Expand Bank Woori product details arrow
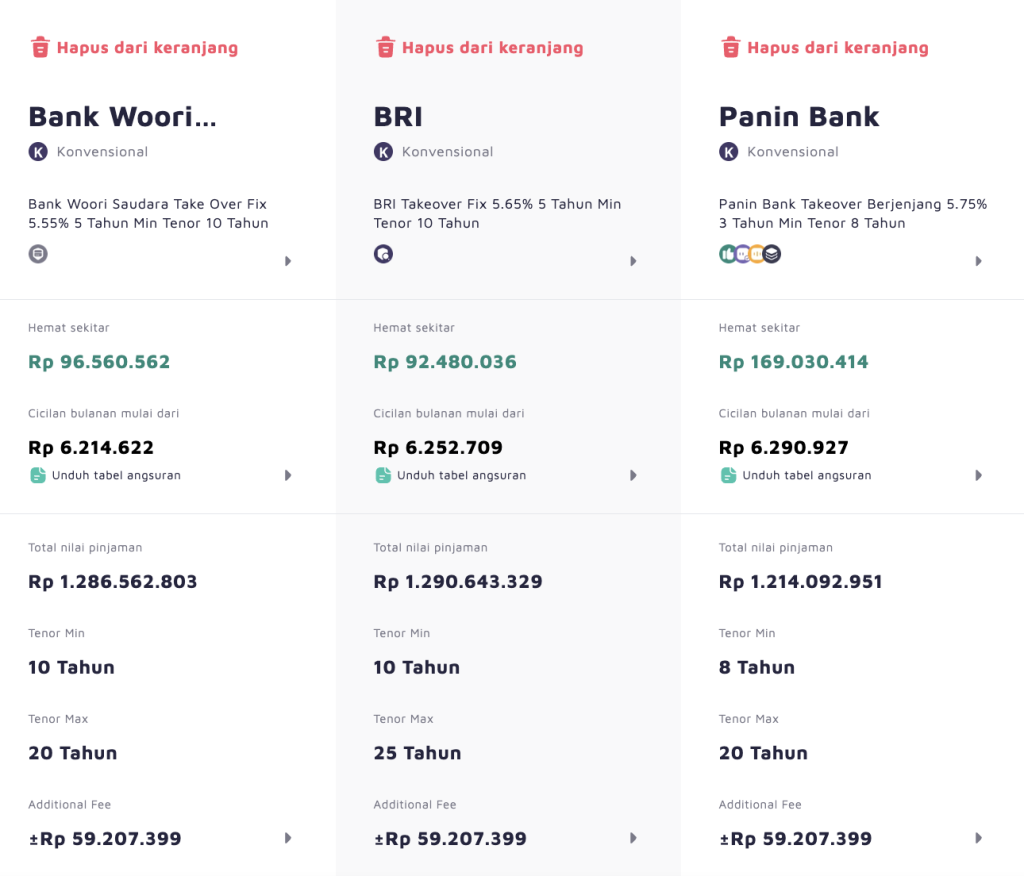 (288, 261)
